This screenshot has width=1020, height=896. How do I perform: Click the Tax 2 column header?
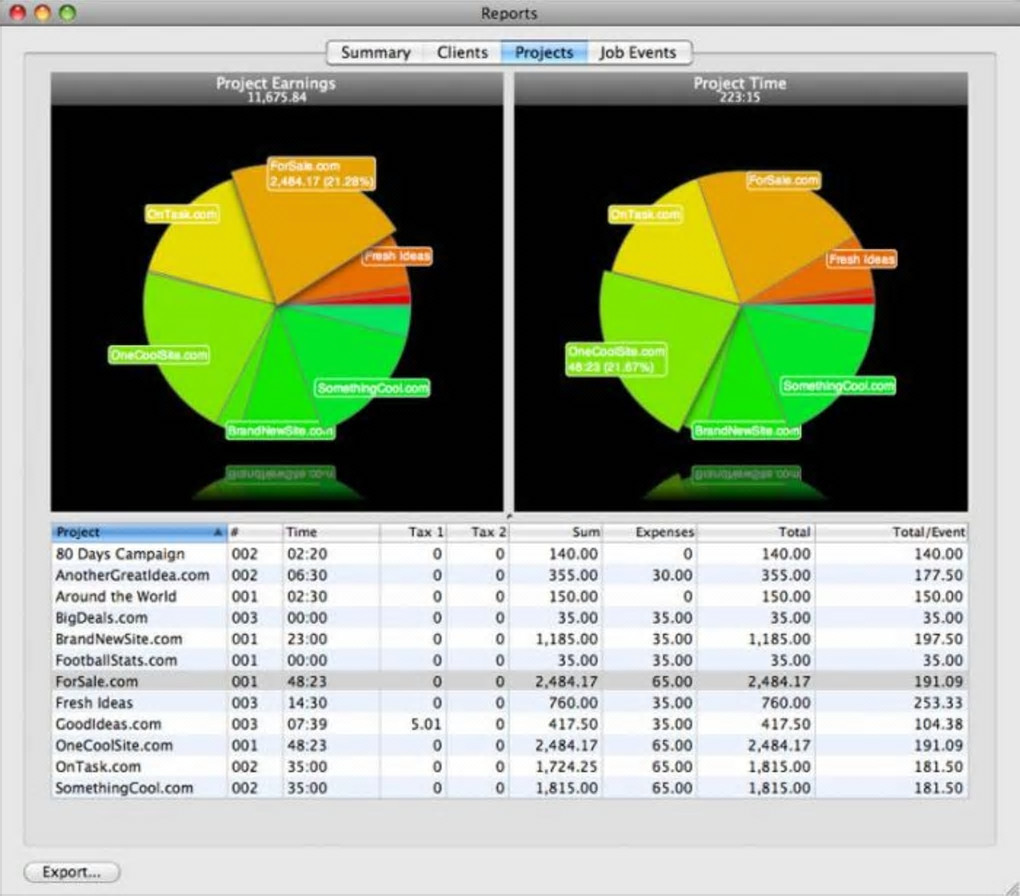pos(478,532)
